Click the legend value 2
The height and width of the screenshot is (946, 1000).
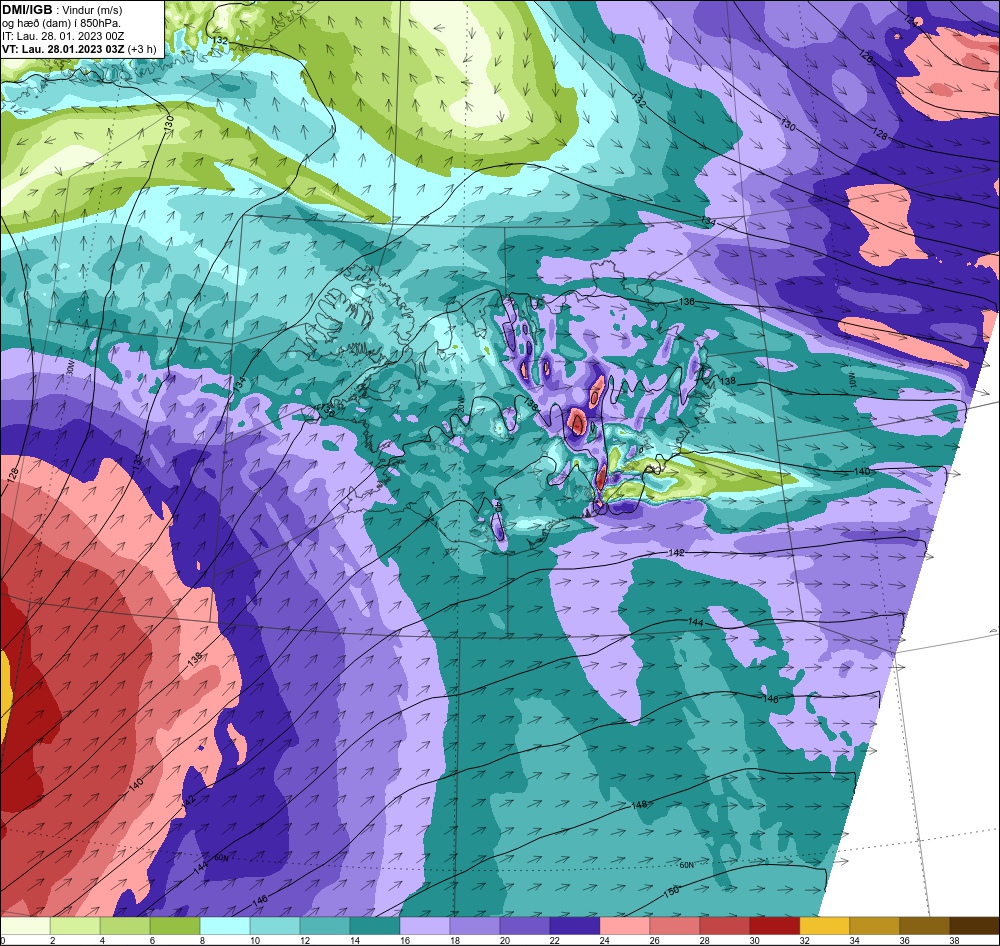pyautogui.click(x=53, y=940)
